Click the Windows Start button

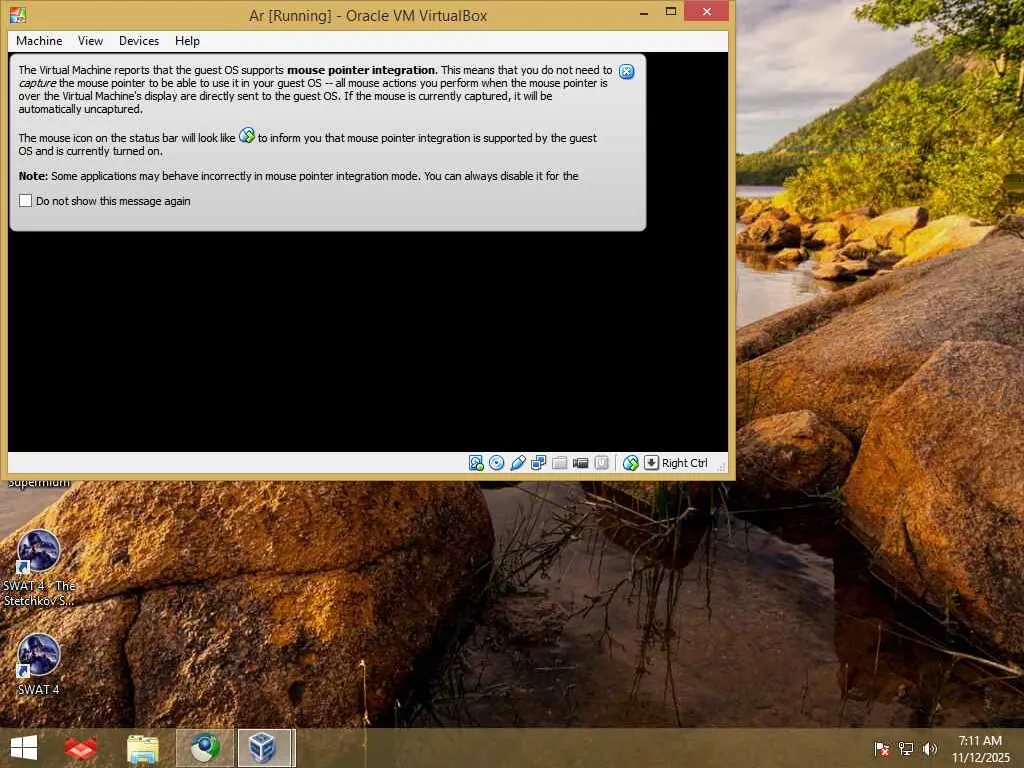click(x=24, y=748)
